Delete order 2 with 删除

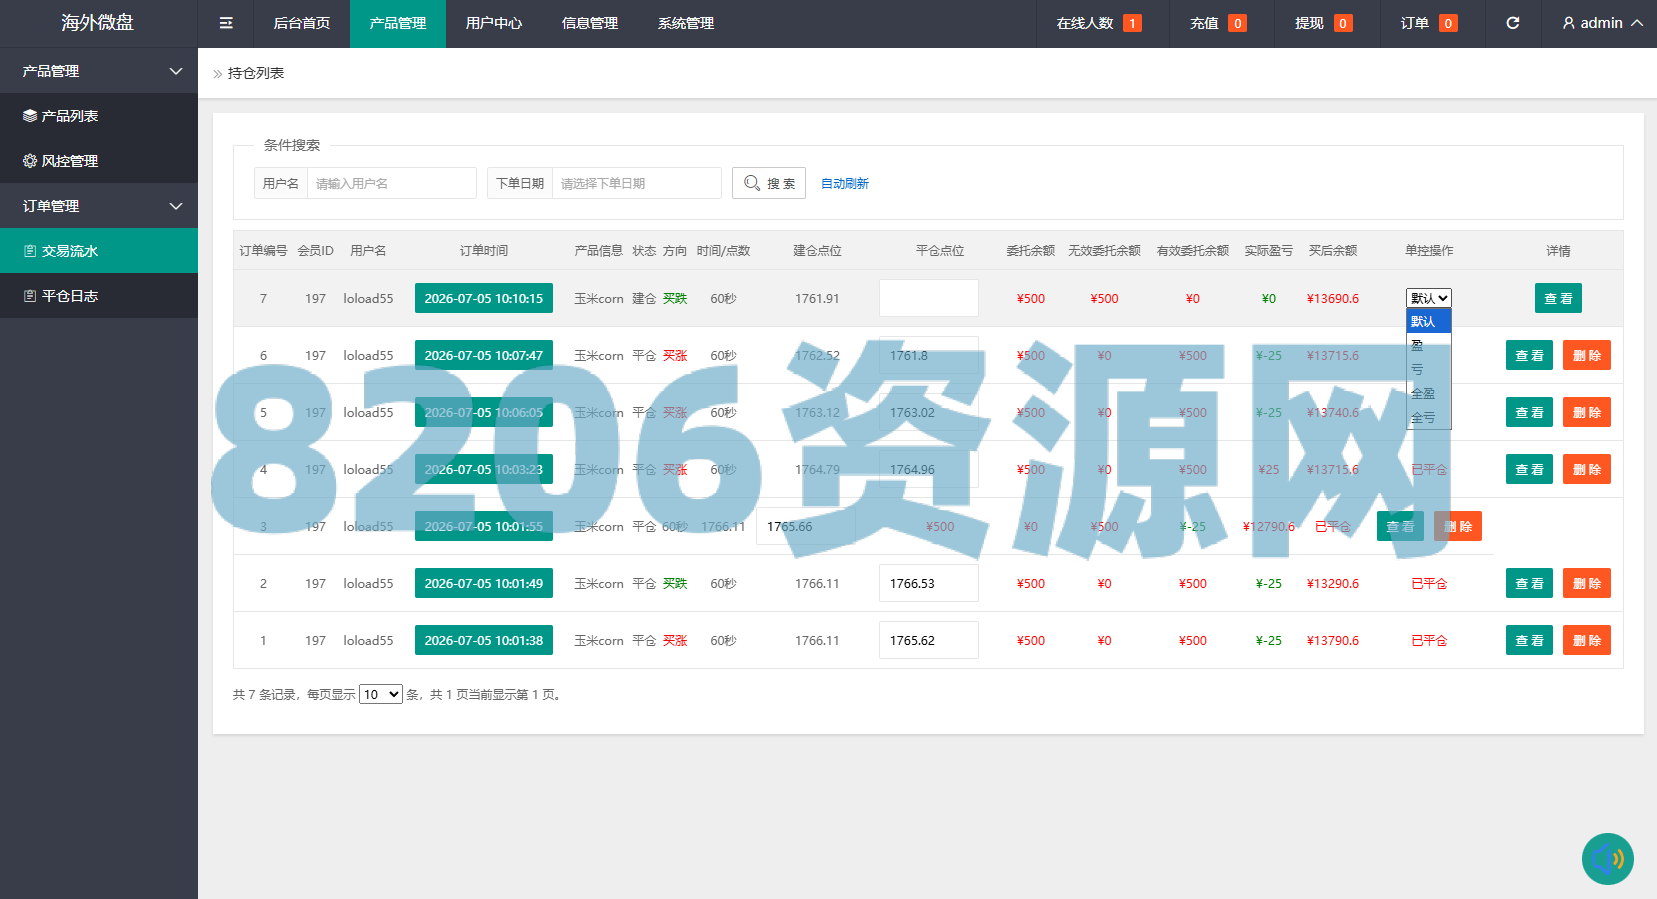click(x=1587, y=583)
